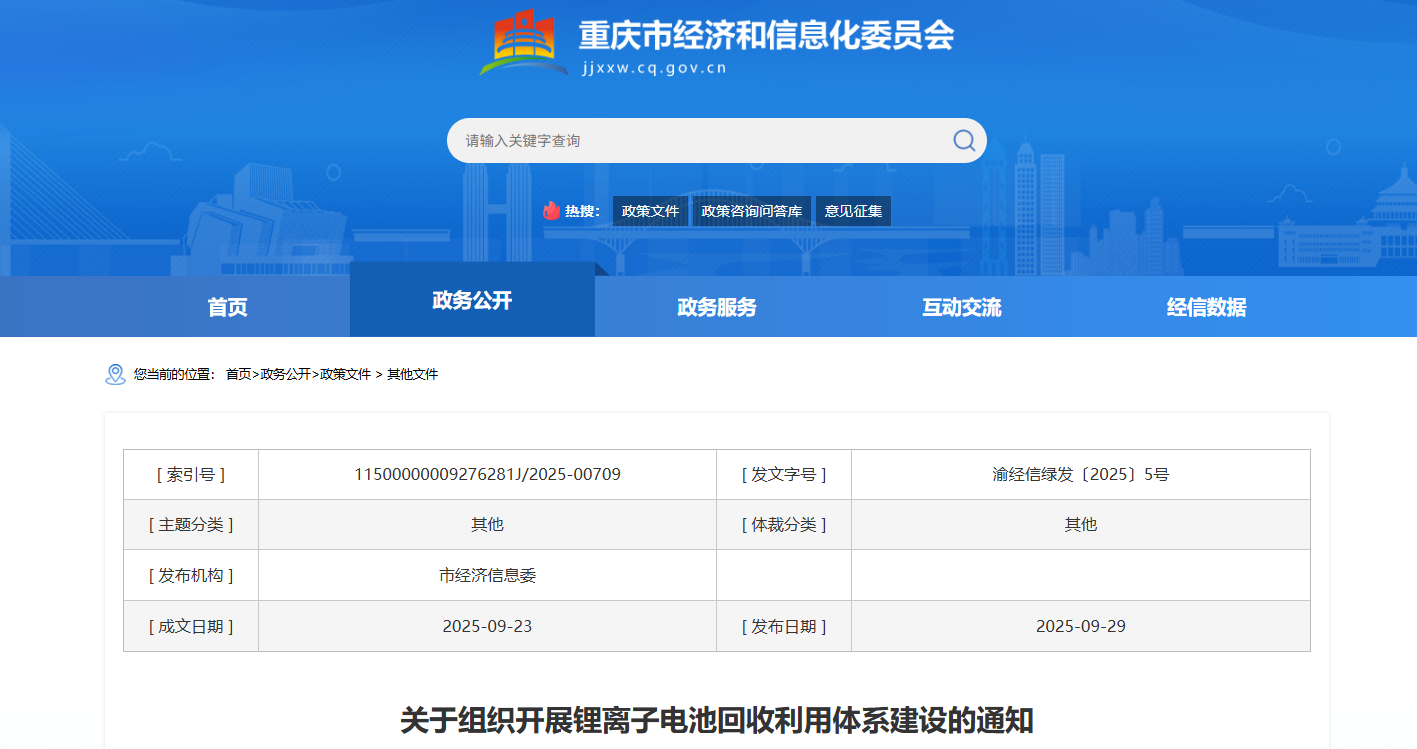
Task: Click the date 2025-09-23
Action: pos(488,626)
